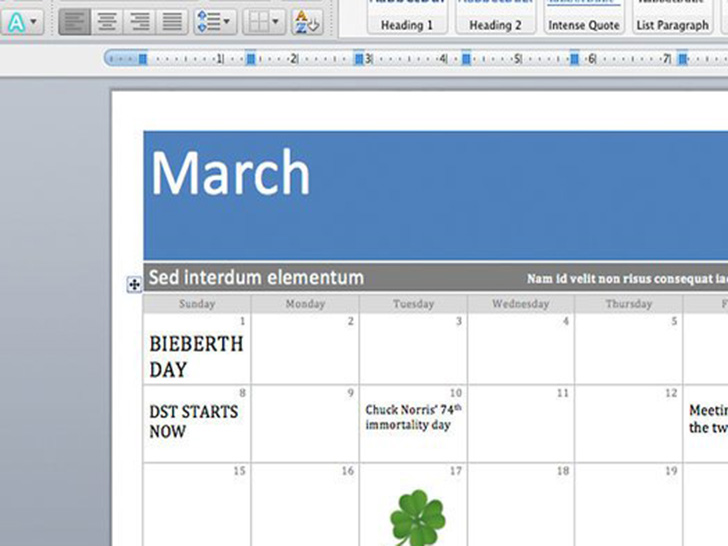Click the Tuesday column header
The image size is (728, 546).
(413, 304)
